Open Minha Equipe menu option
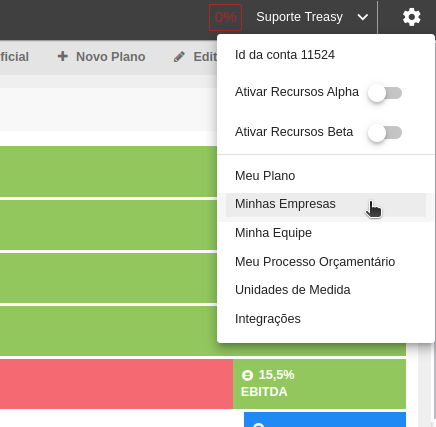Screen dimensions: 436x427 [x=273, y=233]
